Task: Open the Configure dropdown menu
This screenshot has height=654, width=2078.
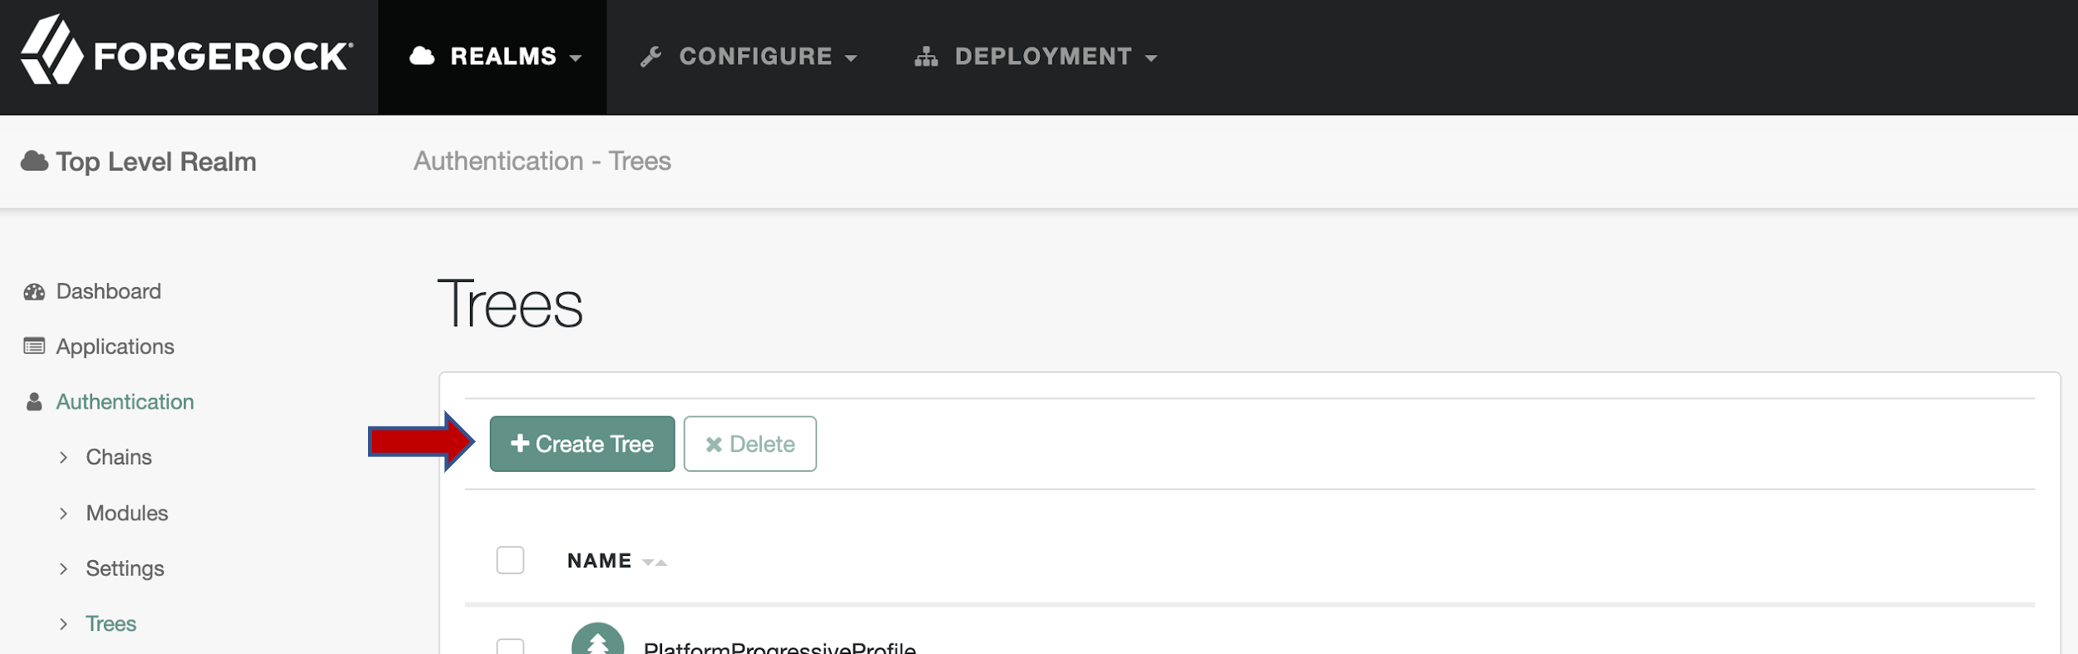Action: [756, 57]
